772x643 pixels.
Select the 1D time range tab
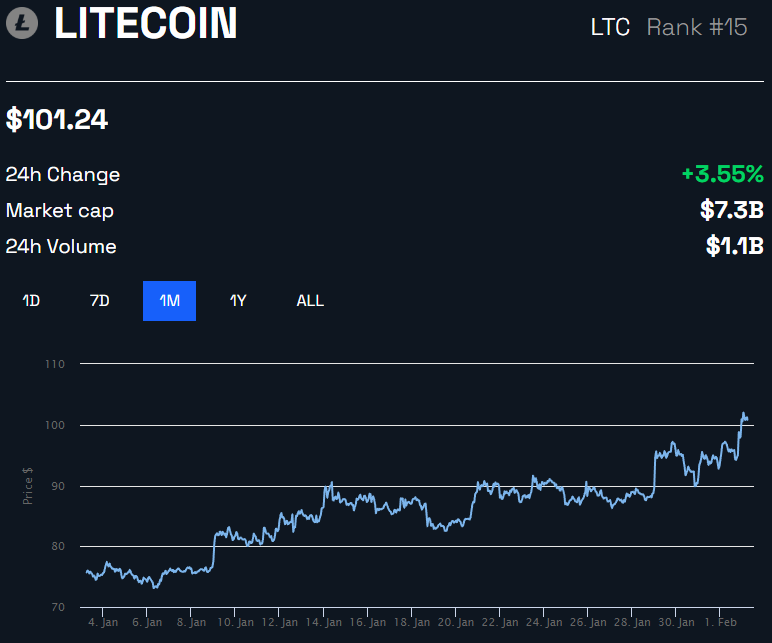click(x=31, y=300)
